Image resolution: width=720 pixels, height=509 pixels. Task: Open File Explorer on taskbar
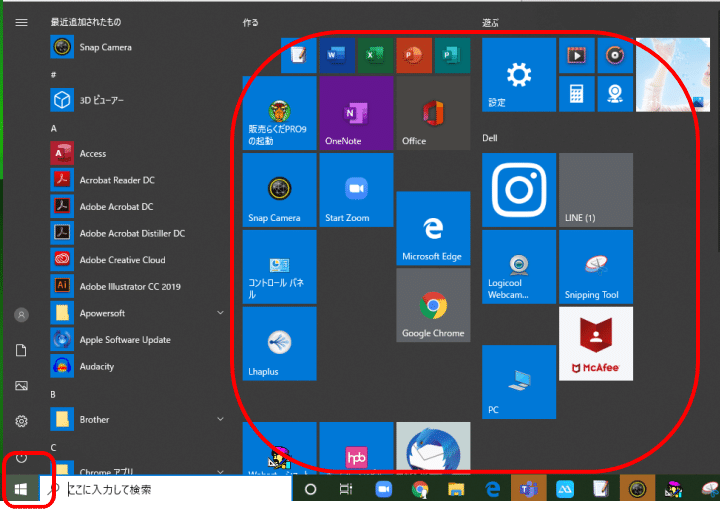tap(456, 489)
